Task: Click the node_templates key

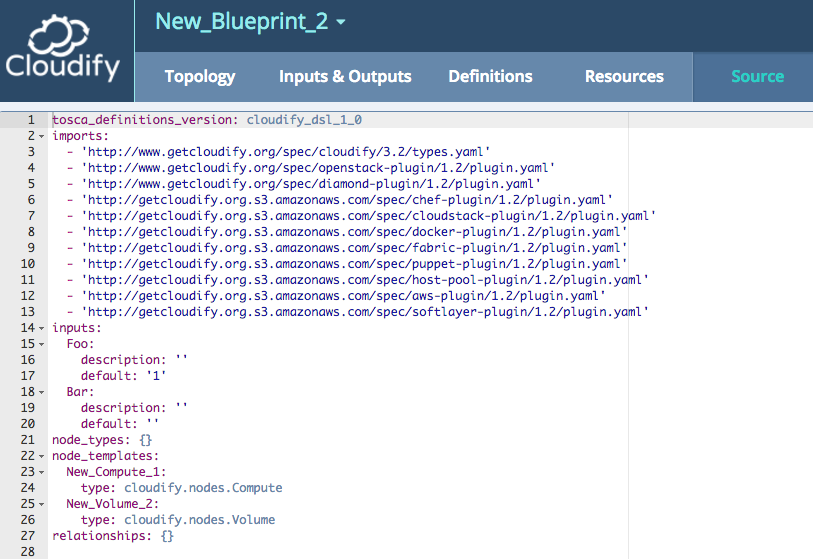Action: (x=105, y=456)
